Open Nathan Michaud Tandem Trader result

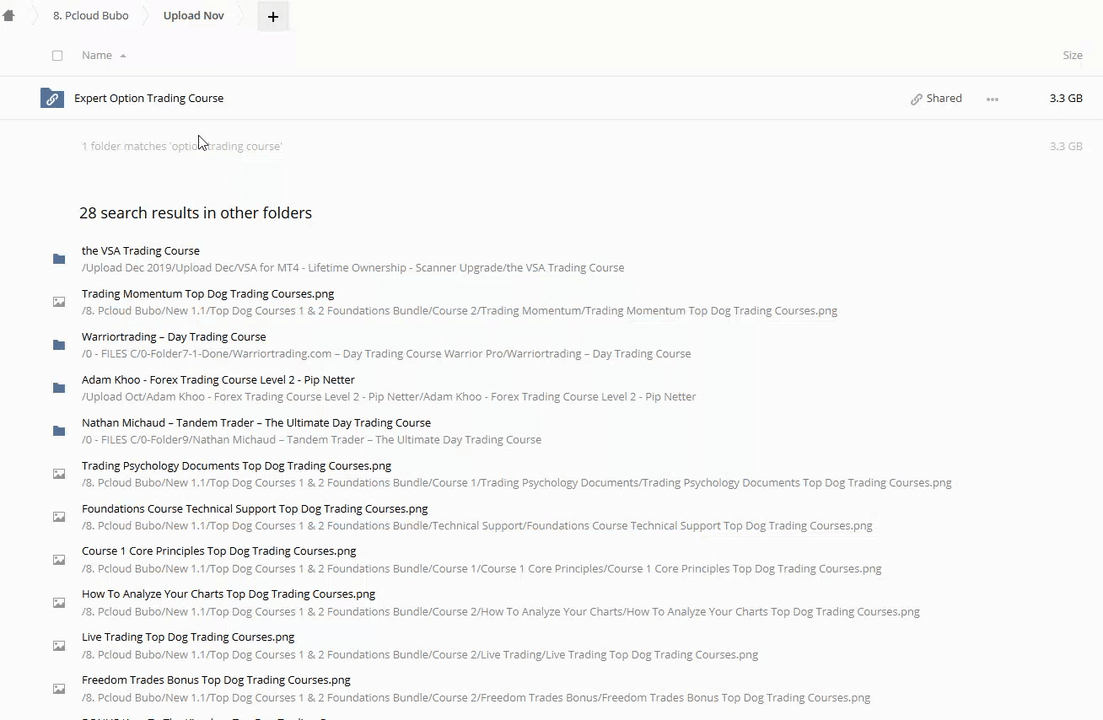pyautogui.click(x=256, y=423)
